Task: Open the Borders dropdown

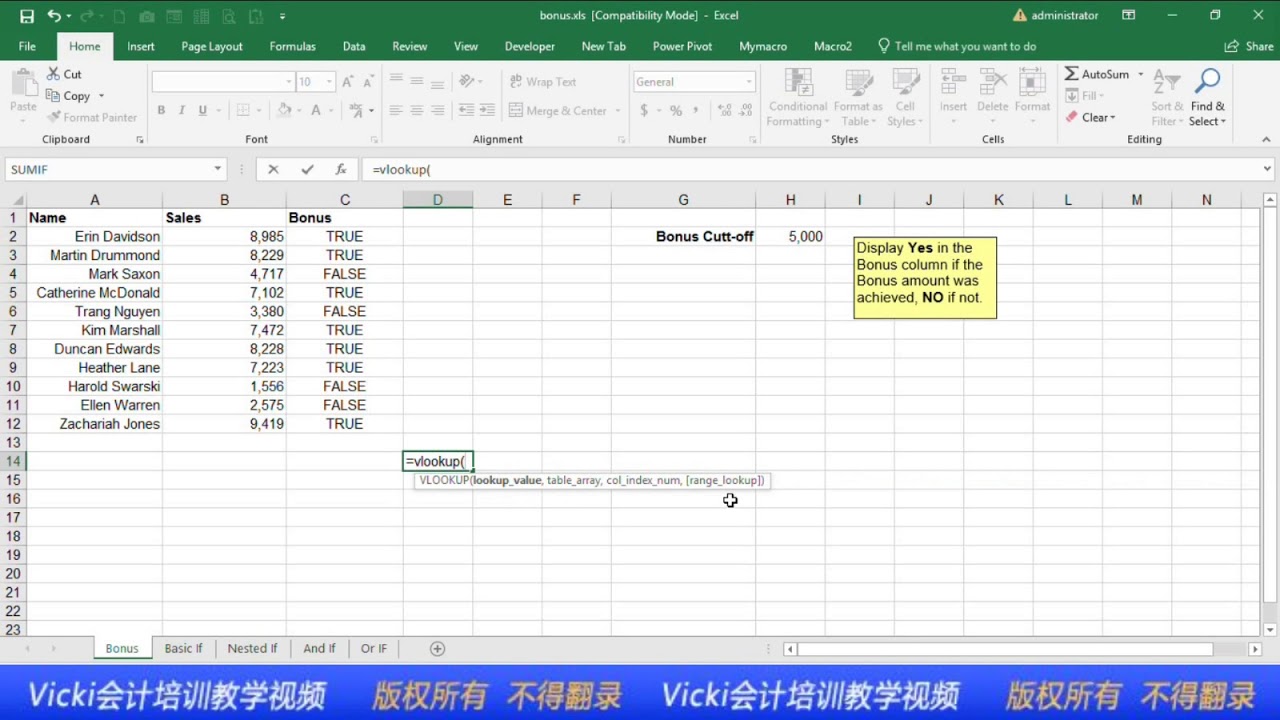Action: [x=259, y=110]
